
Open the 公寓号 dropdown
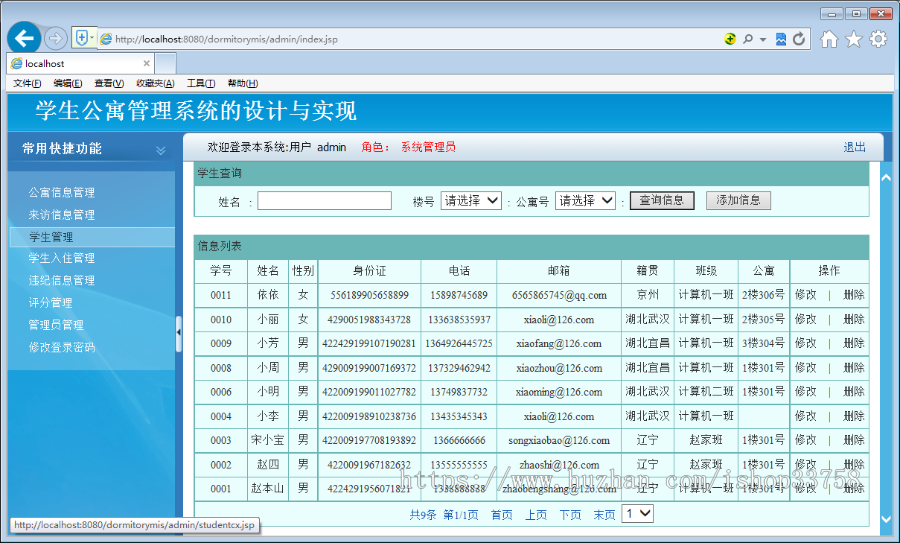click(585, 200)
